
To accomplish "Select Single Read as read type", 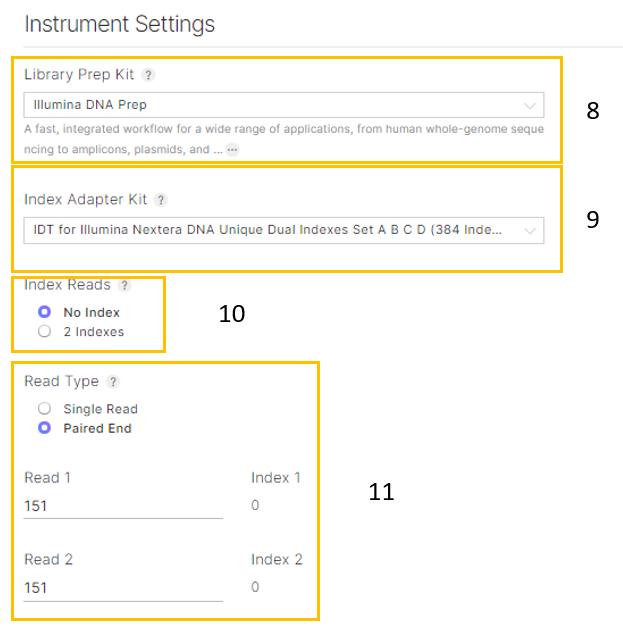I will tap(44, 409).
